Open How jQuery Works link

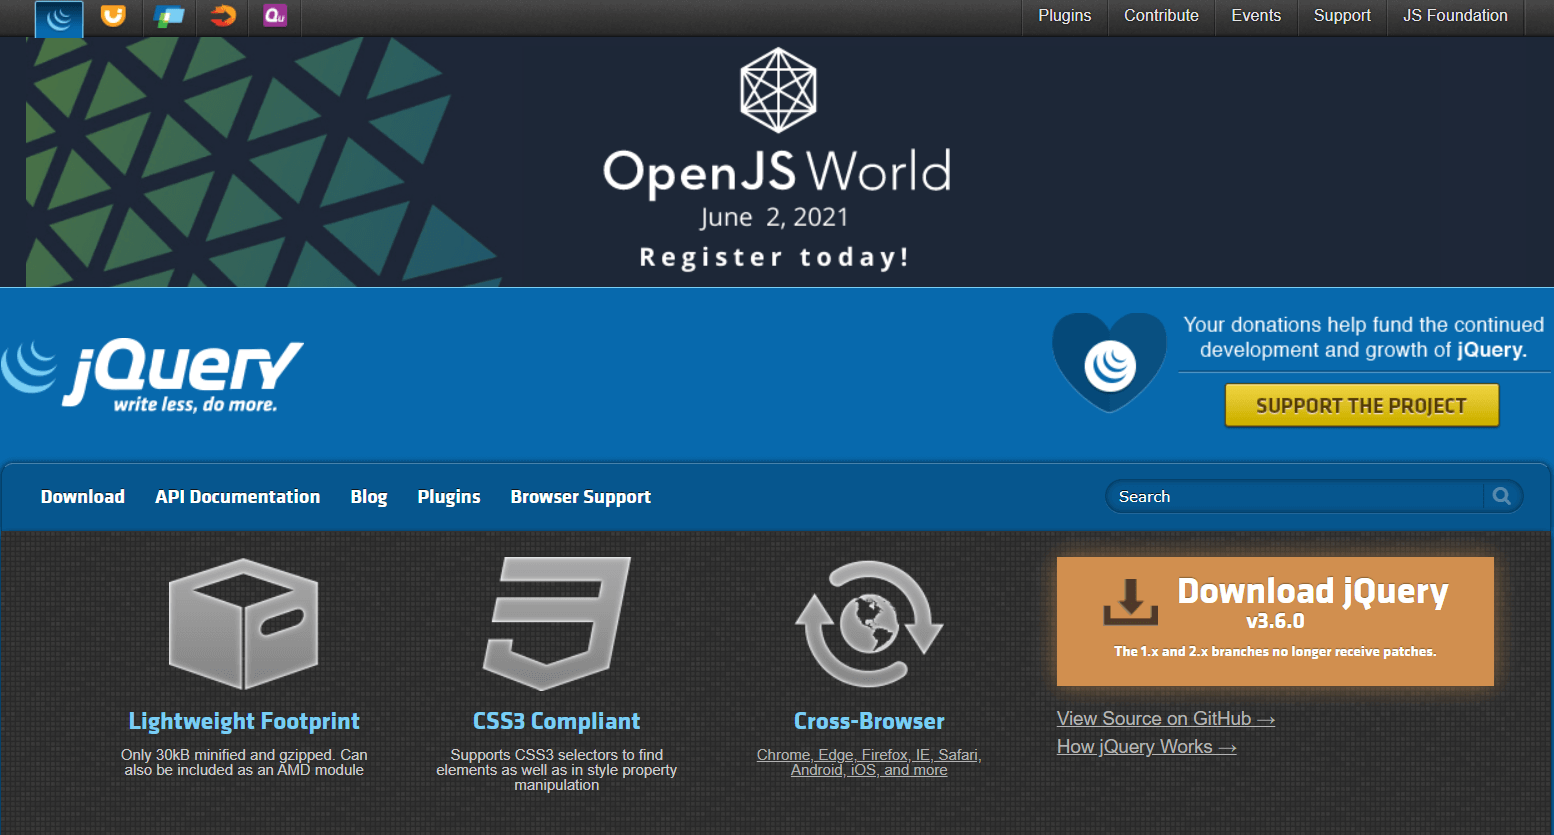(x=1147, y=747)
